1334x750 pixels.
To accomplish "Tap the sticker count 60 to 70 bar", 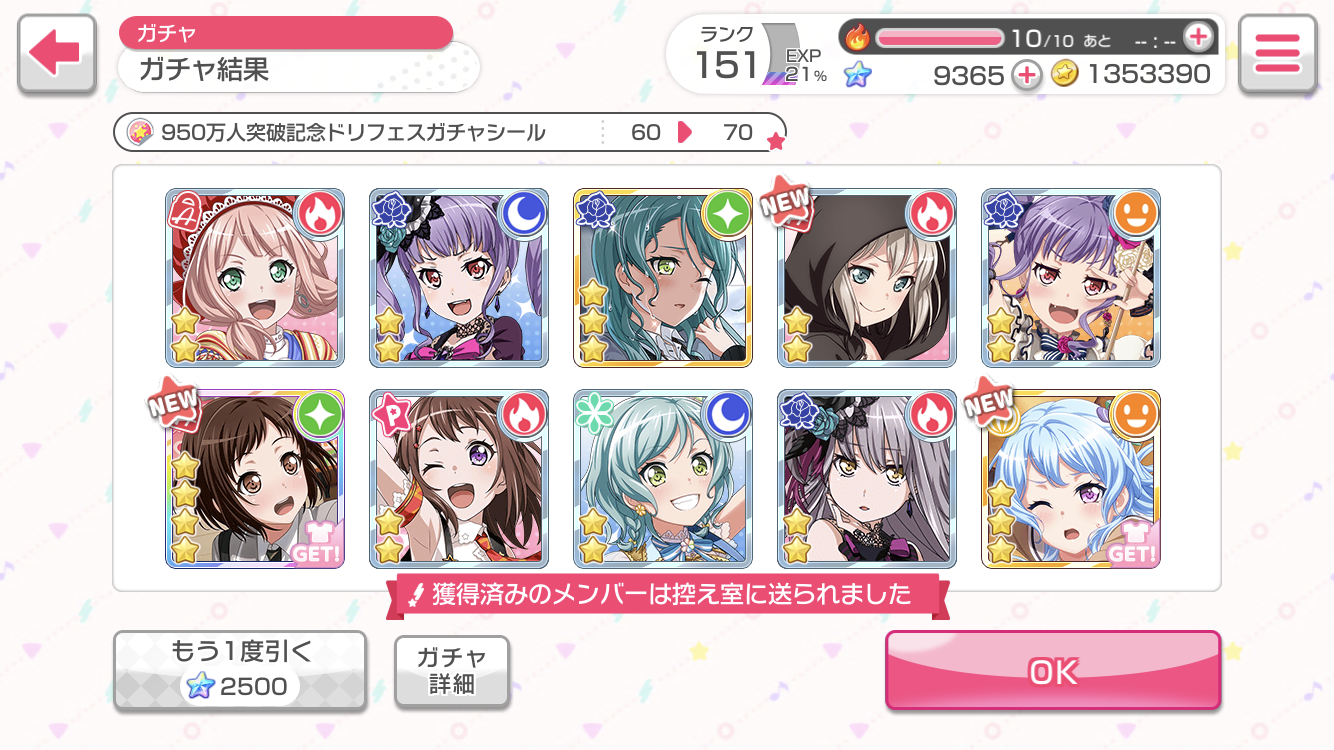I will click(450, 132).
